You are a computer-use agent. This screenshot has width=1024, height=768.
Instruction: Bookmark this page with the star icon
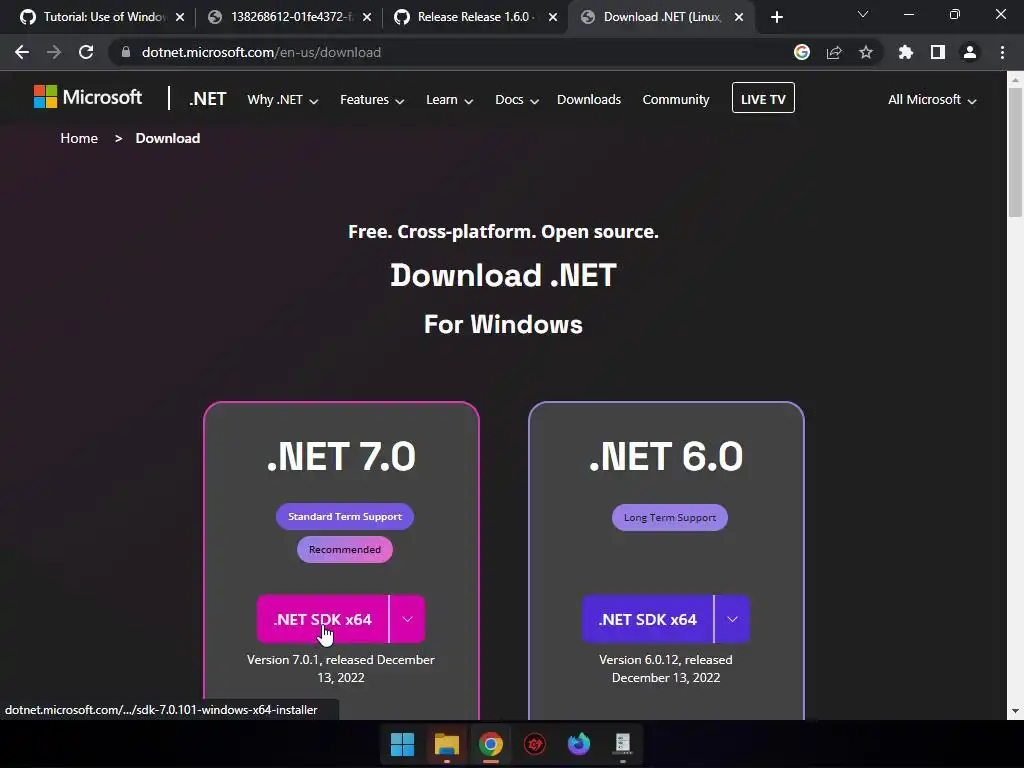[x=866, y=52]
